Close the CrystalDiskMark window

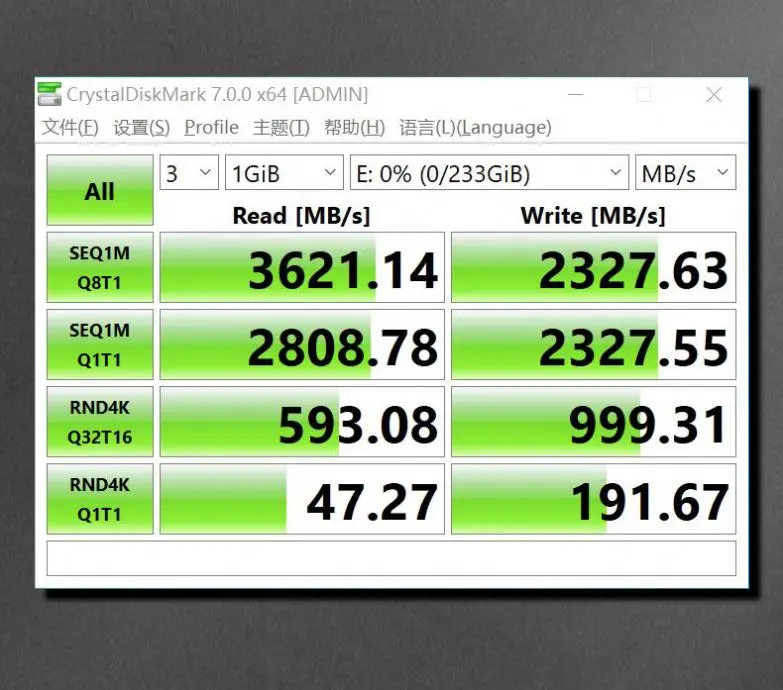(714, 94)
